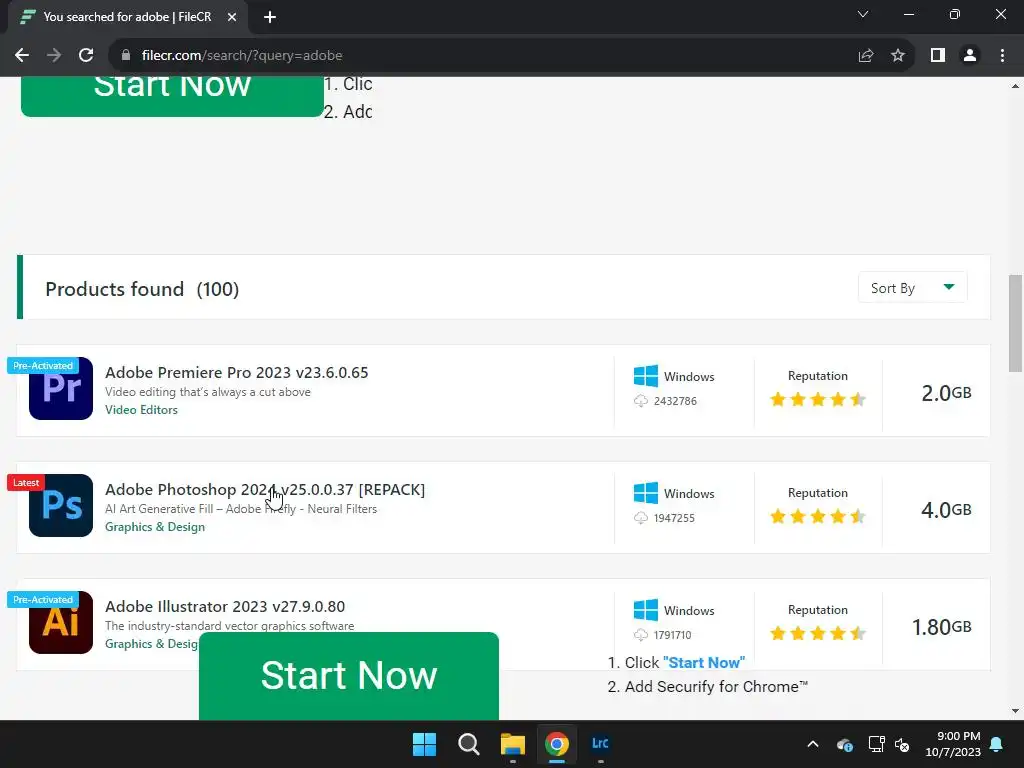Click OneDrive cloud tray icon

(844, 744)
